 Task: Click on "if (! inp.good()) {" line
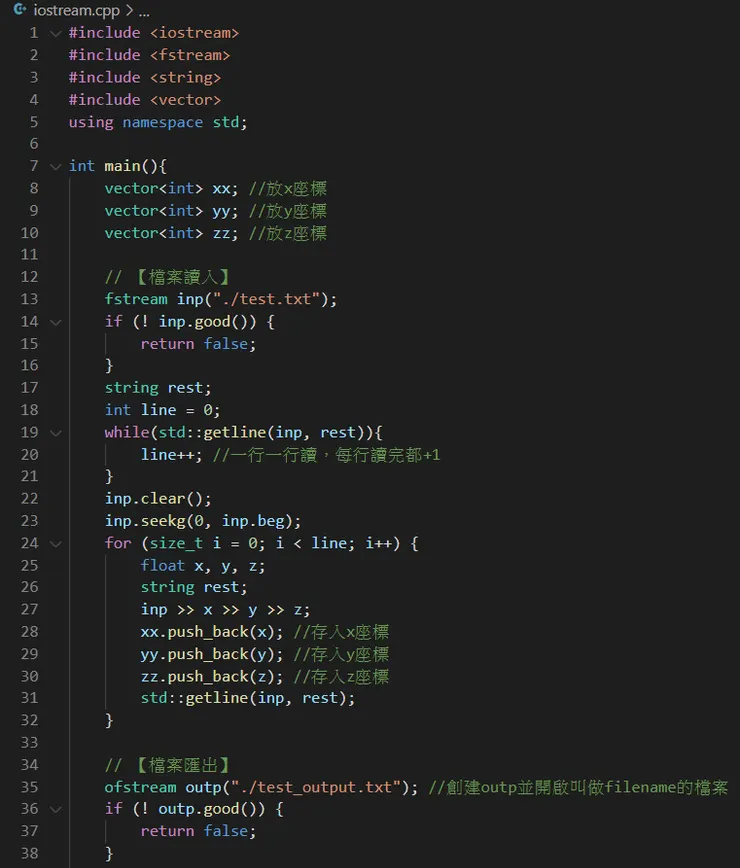tap(189, 322)
